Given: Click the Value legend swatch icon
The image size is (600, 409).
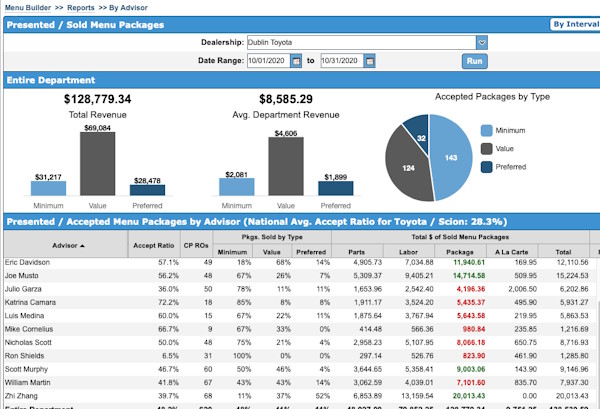Looking at the screenshot, I should point(487,149).
